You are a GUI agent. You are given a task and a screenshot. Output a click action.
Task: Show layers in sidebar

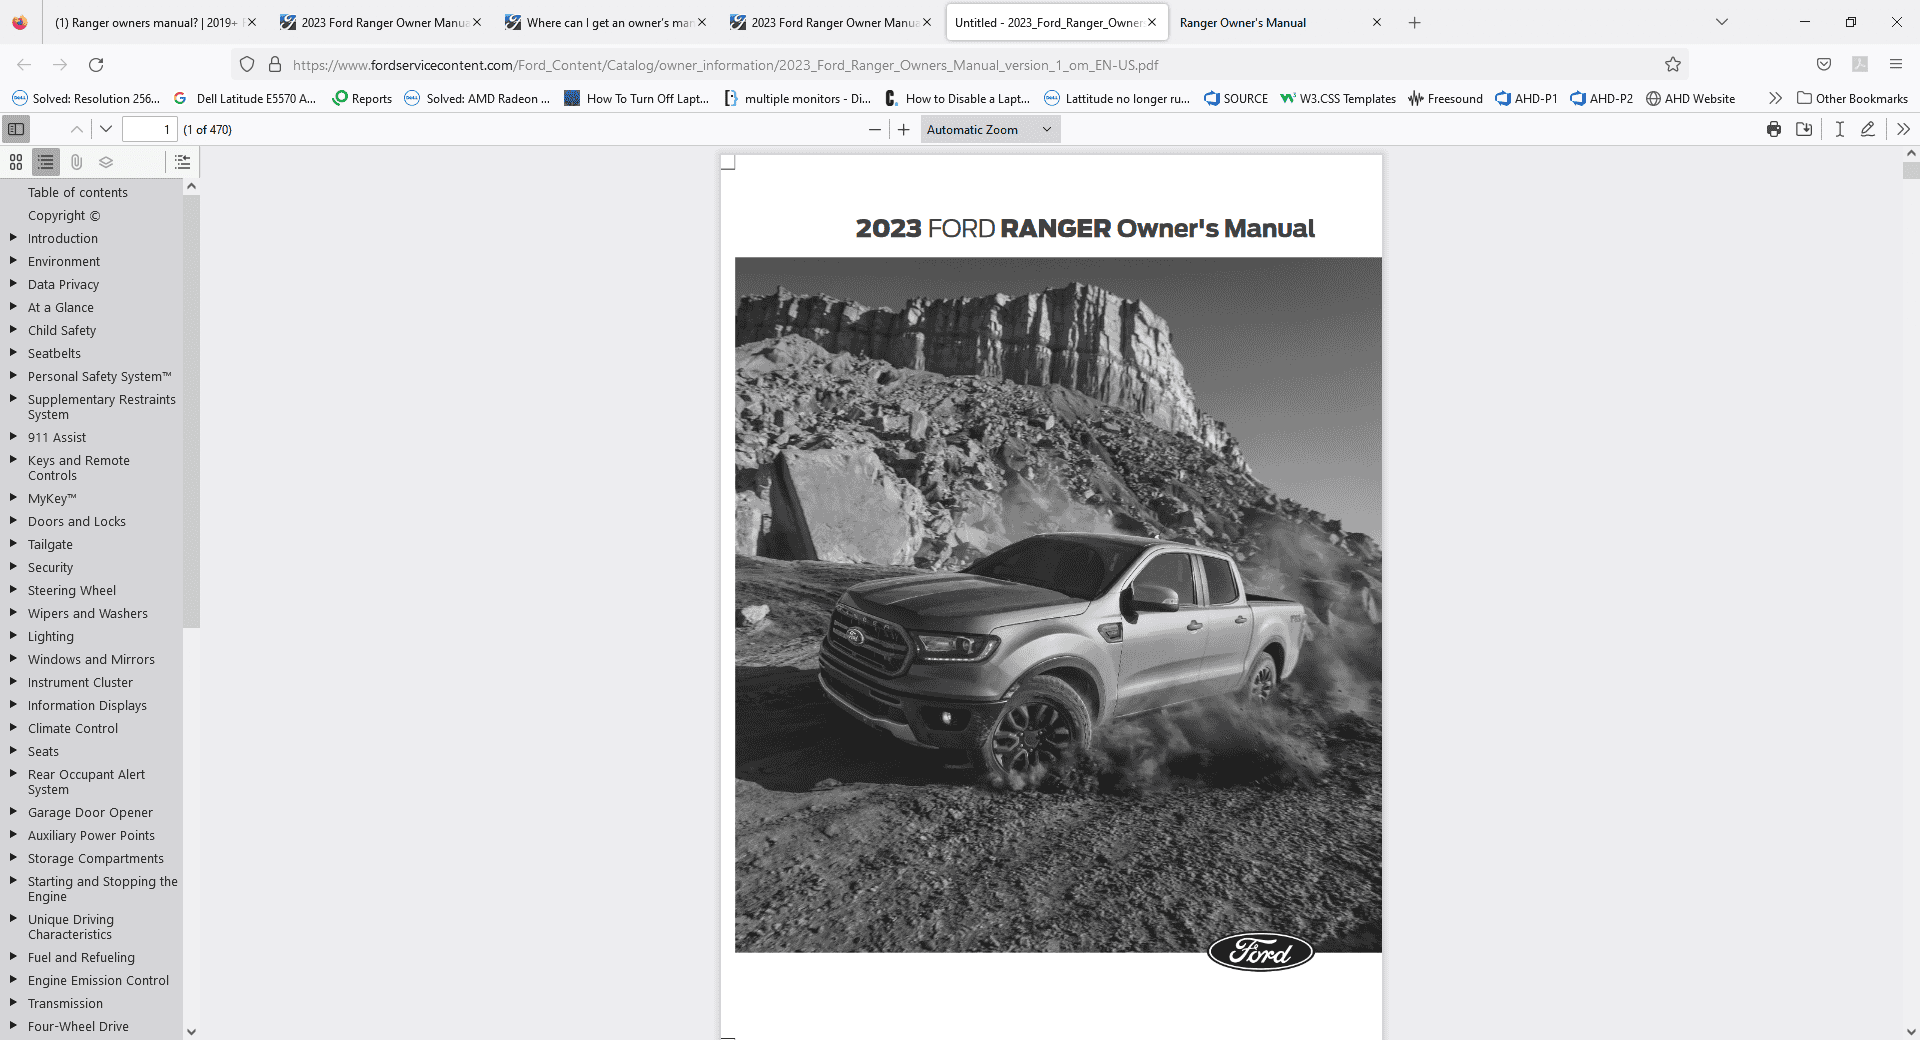[106, 162]
